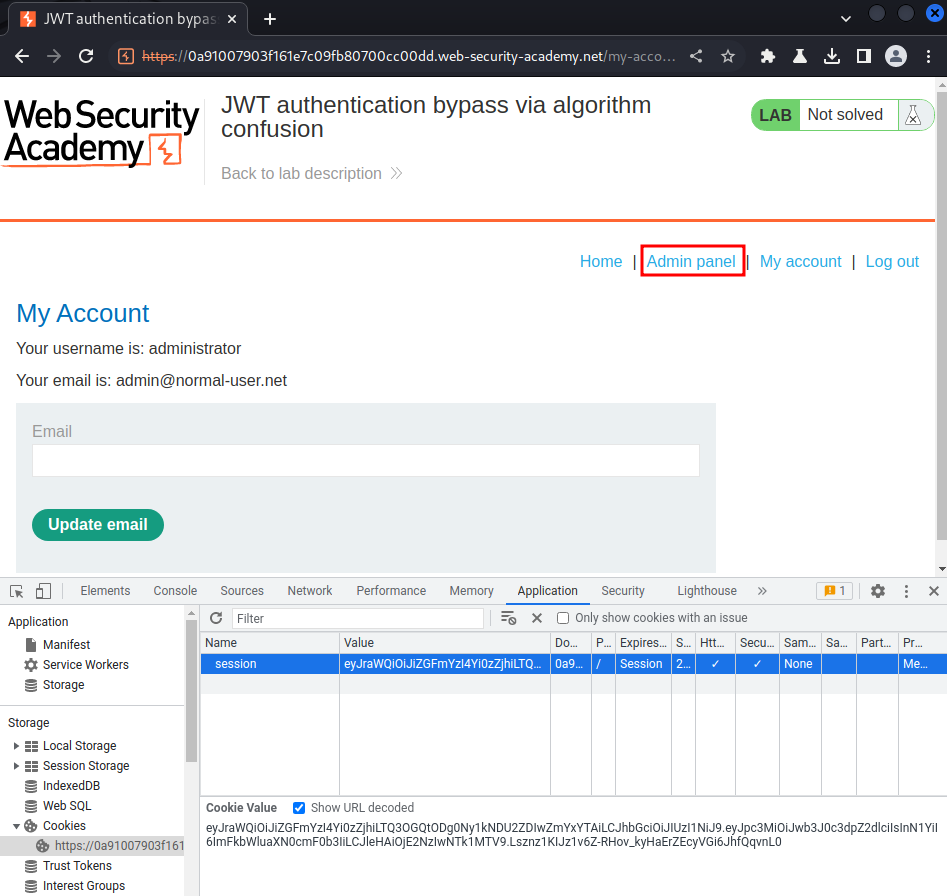Click the browser forward arrow
The height and width of the screenshot is (896, 947).
[54, 56]
